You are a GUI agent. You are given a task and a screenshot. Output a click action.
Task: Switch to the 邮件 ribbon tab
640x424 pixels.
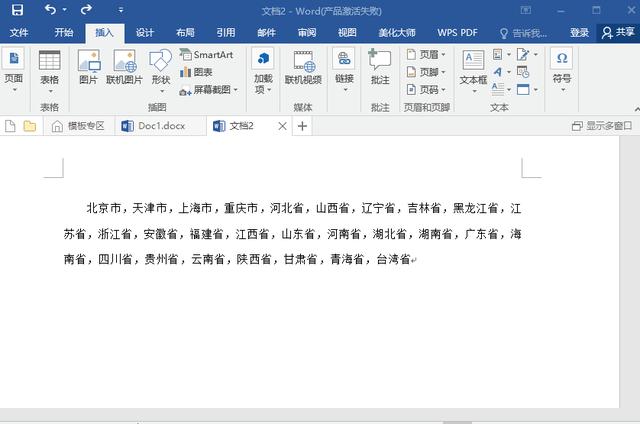point(266,33)
